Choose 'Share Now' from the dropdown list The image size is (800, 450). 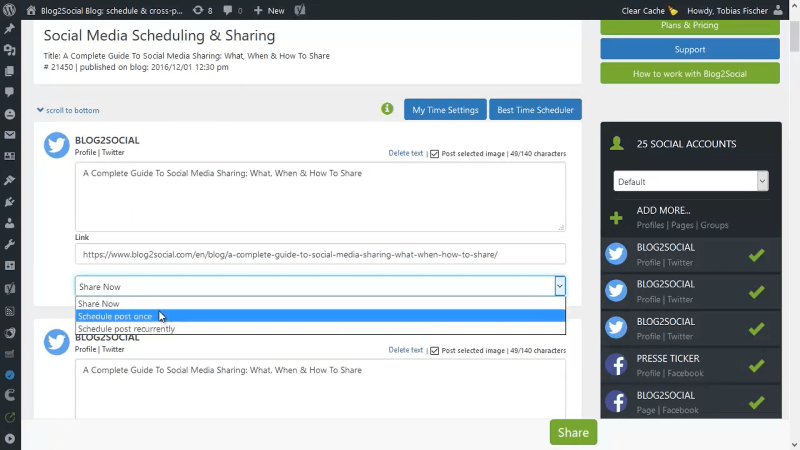320,304
